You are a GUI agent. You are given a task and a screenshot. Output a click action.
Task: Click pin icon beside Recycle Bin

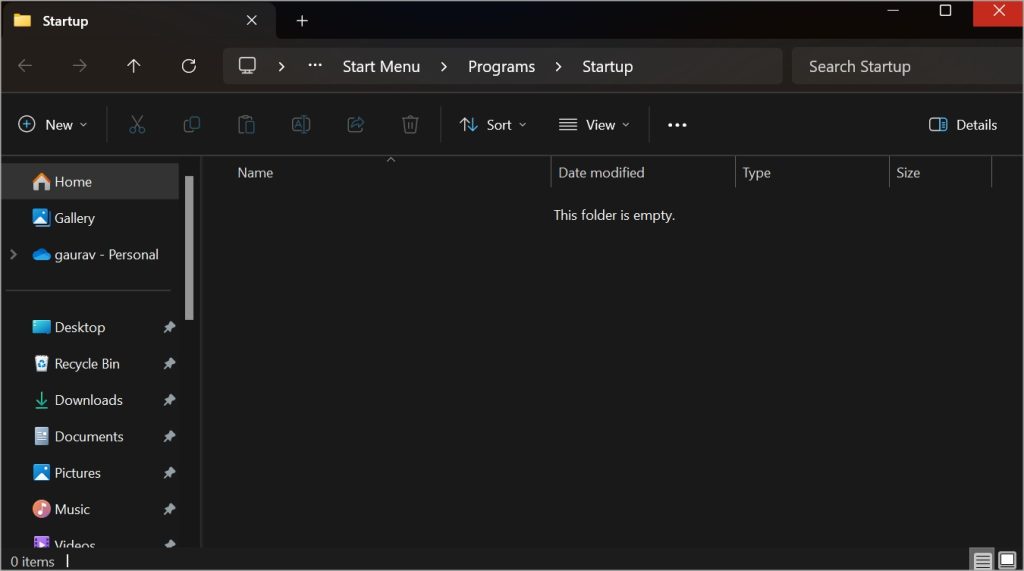tap(169, 364)
